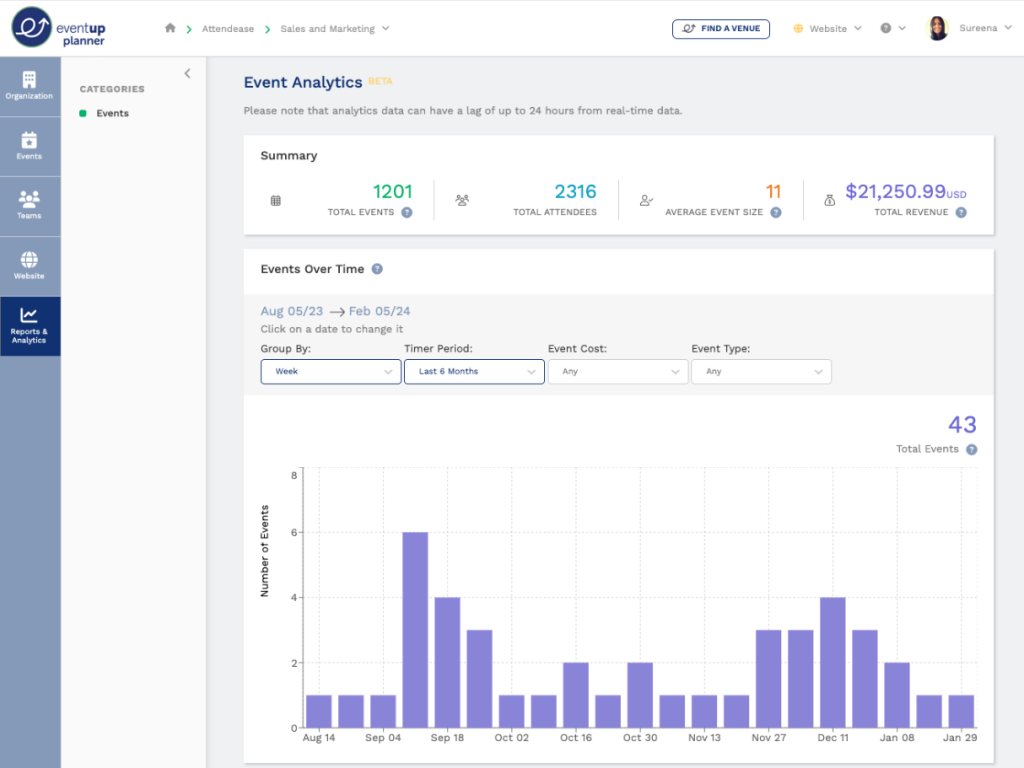Click the 11 average event size value
Screen dimensions: 1024x768
773,191
